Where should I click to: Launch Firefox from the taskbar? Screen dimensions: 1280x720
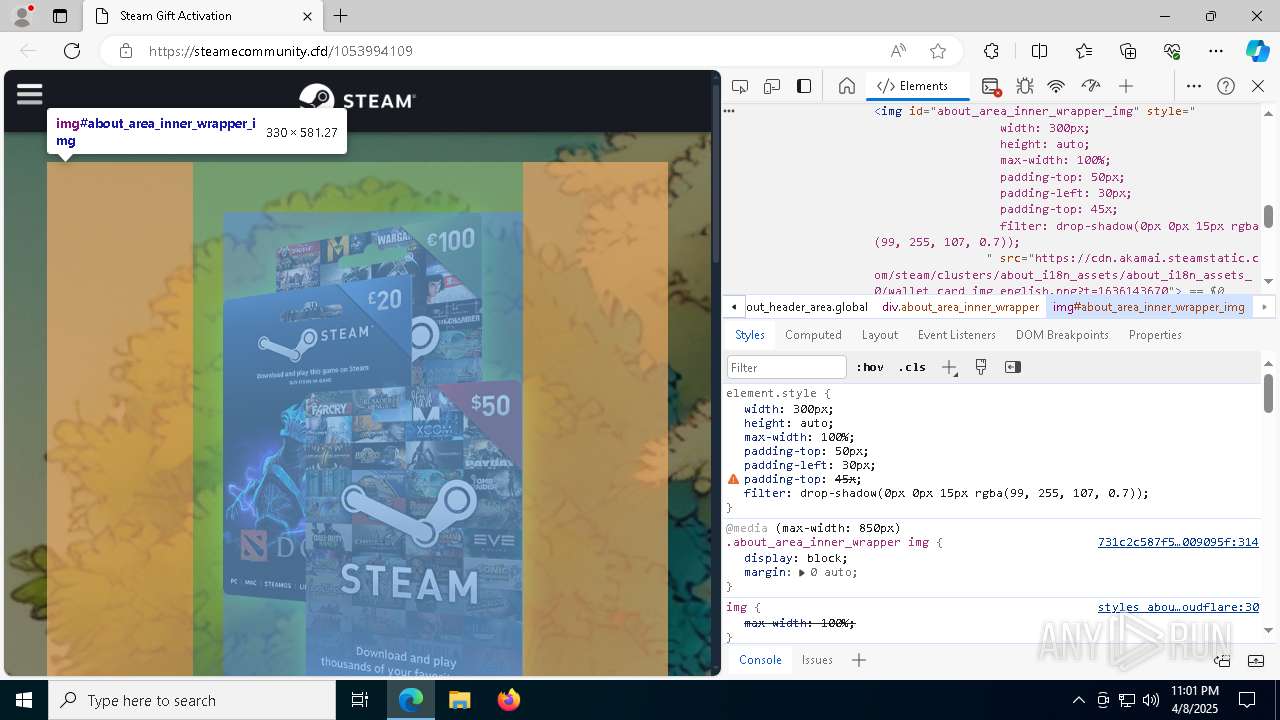[x=508, y=700]
